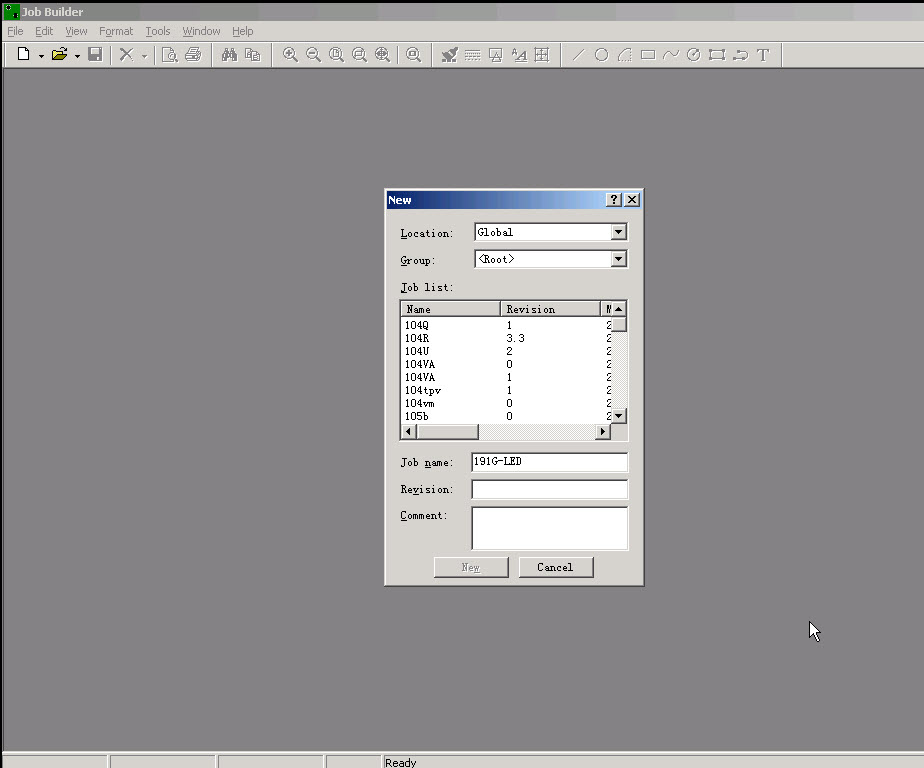
Task: Open the dropdown arrow beside New icon
Action: pyautogui.click(x=41, y=56)
